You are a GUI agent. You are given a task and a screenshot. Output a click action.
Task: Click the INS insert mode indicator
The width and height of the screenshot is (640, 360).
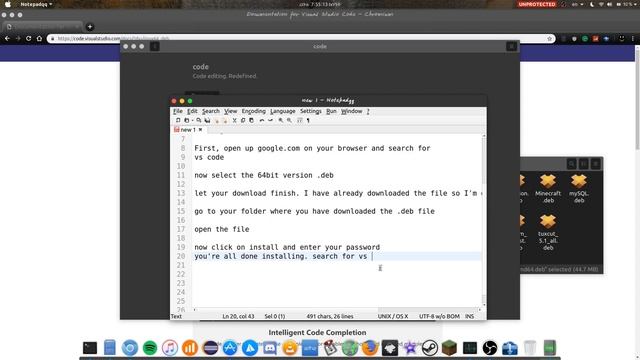tap(469, 316)
